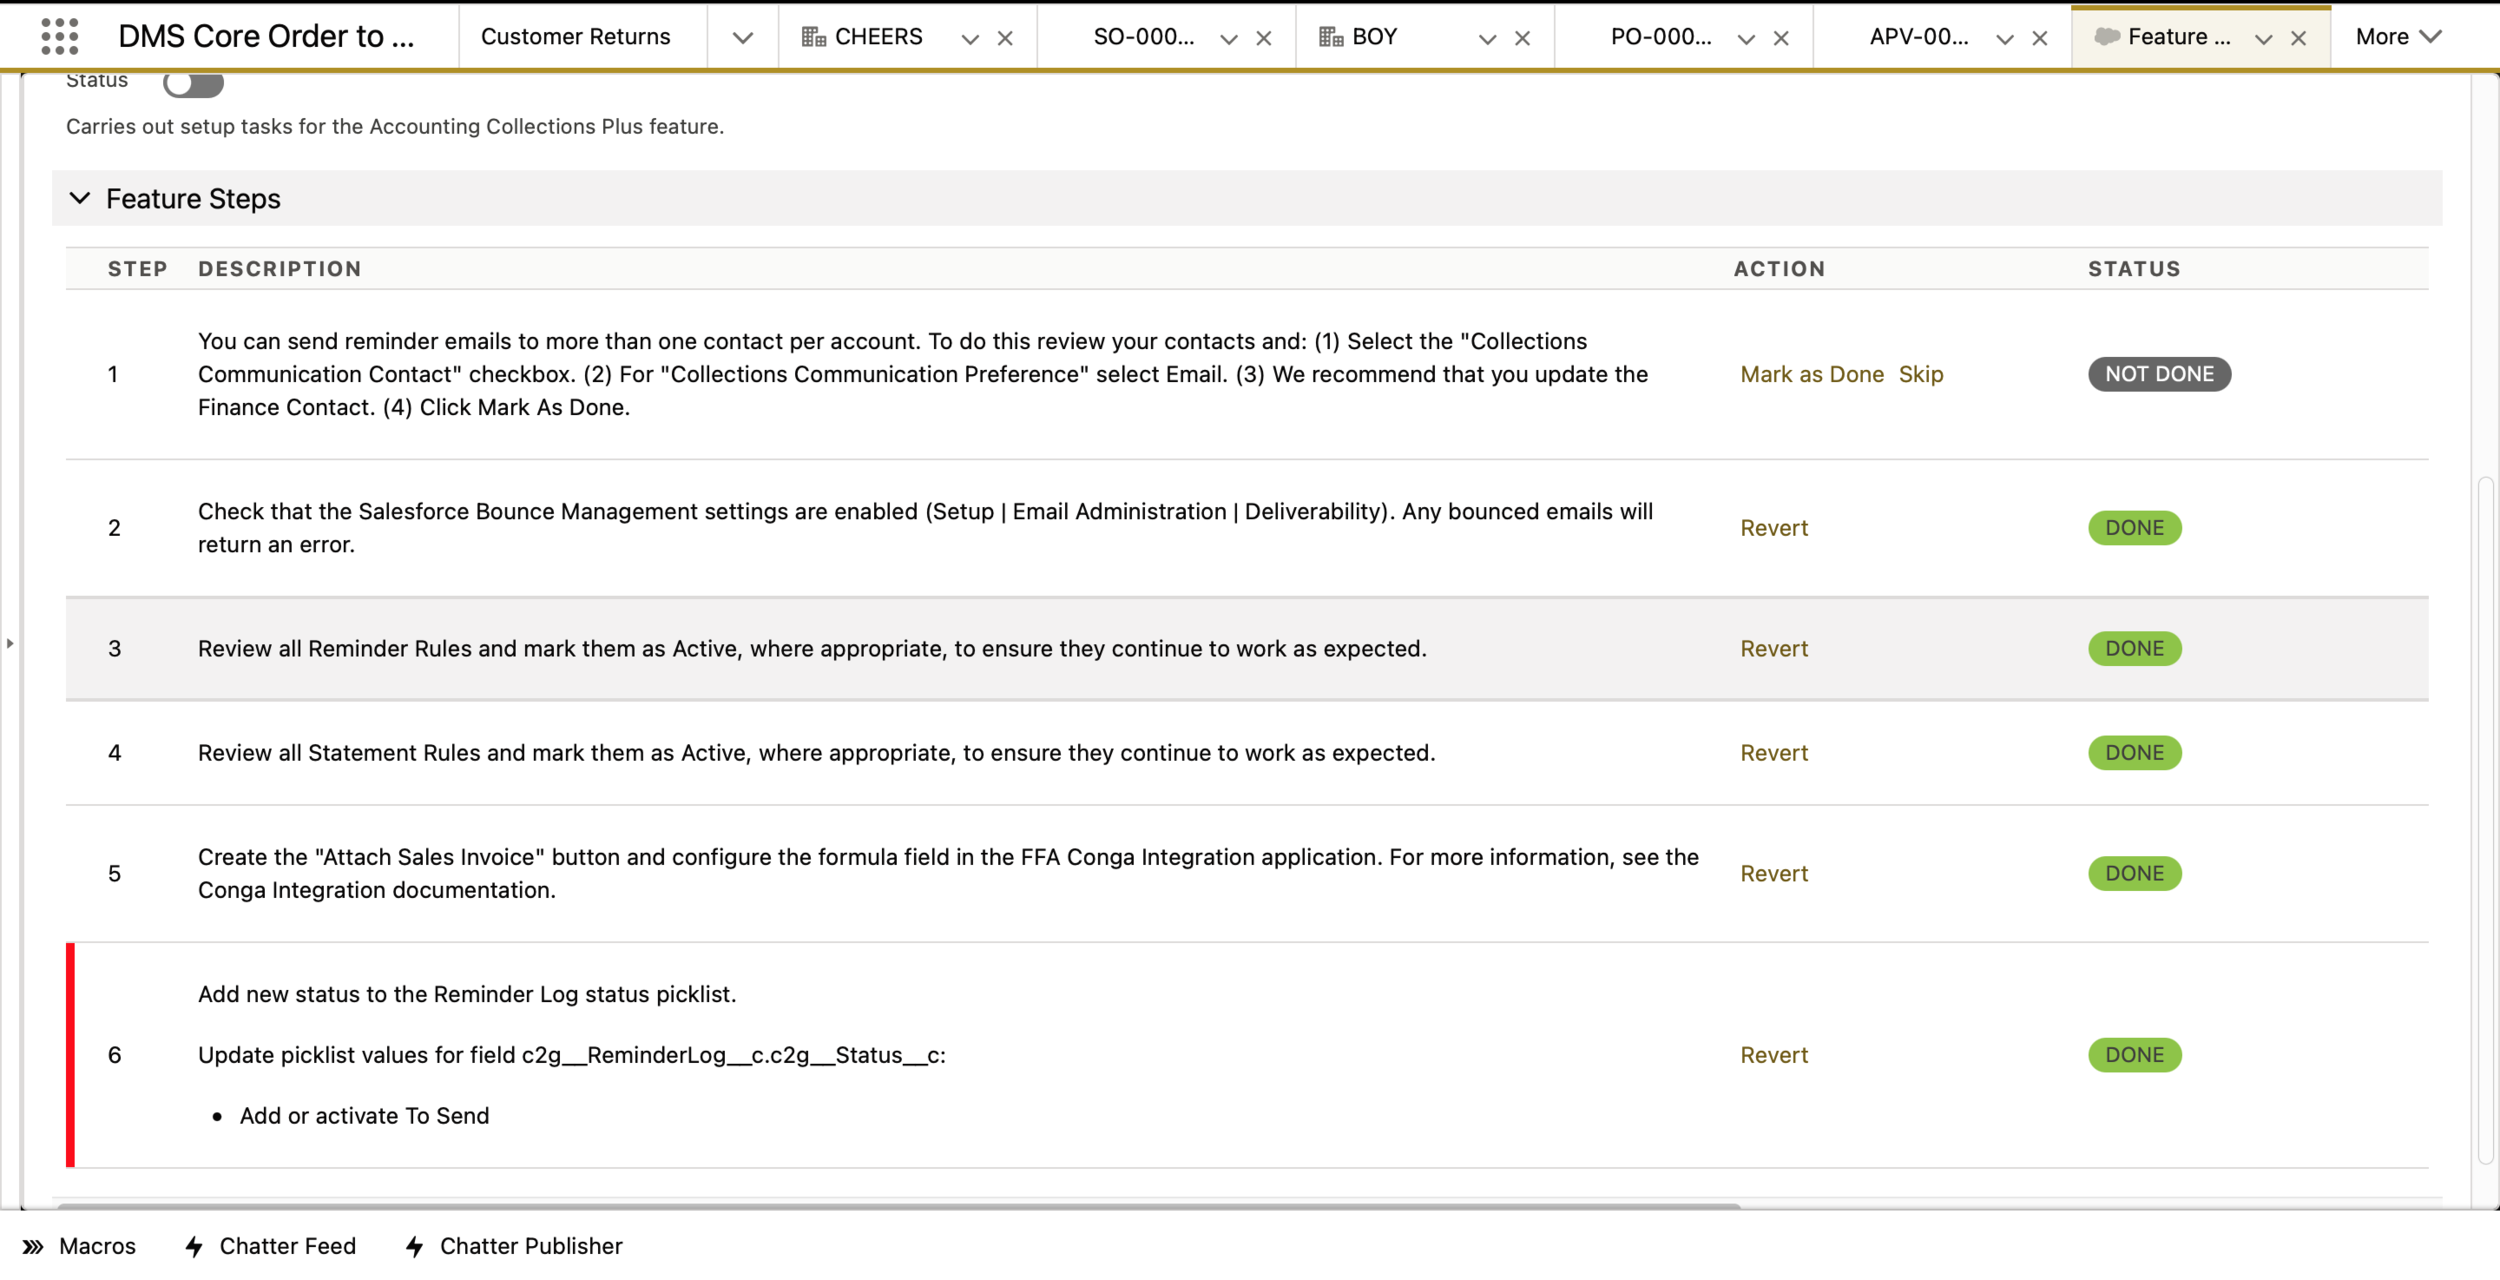
Task: Click the BOY account building icon
Action: (x=1330, y=37)
